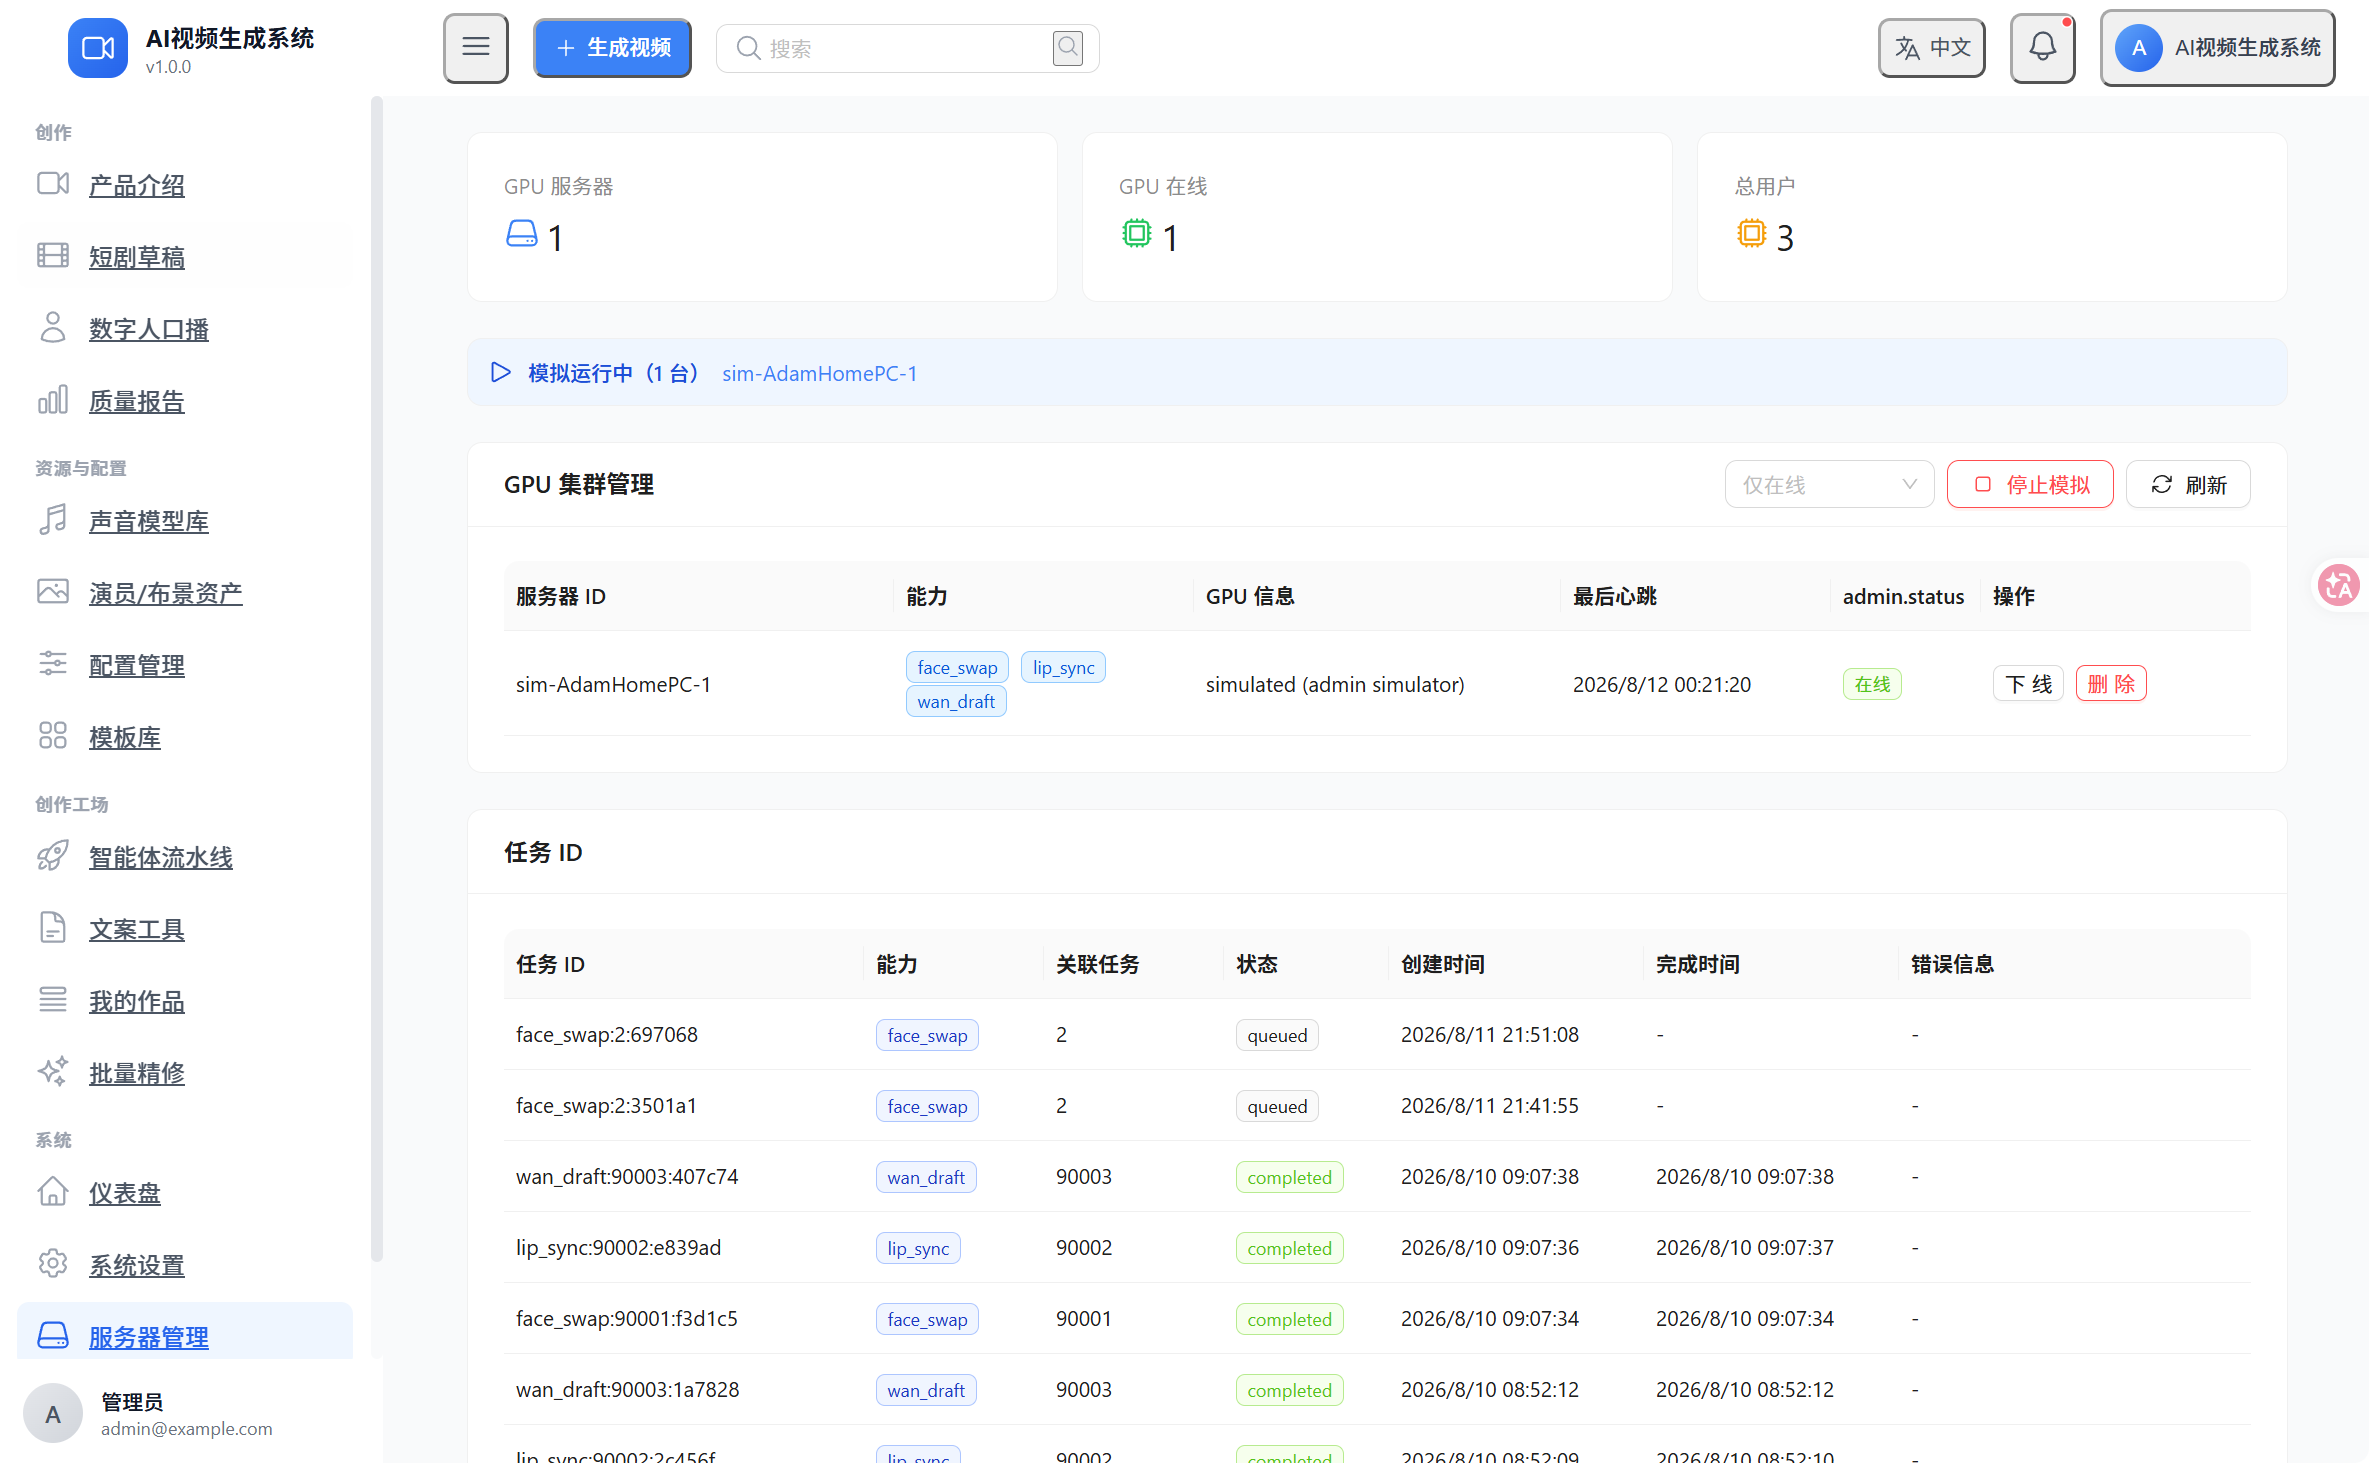
Task: Open 配置管理 link
Action: click(x=137, y=666)
